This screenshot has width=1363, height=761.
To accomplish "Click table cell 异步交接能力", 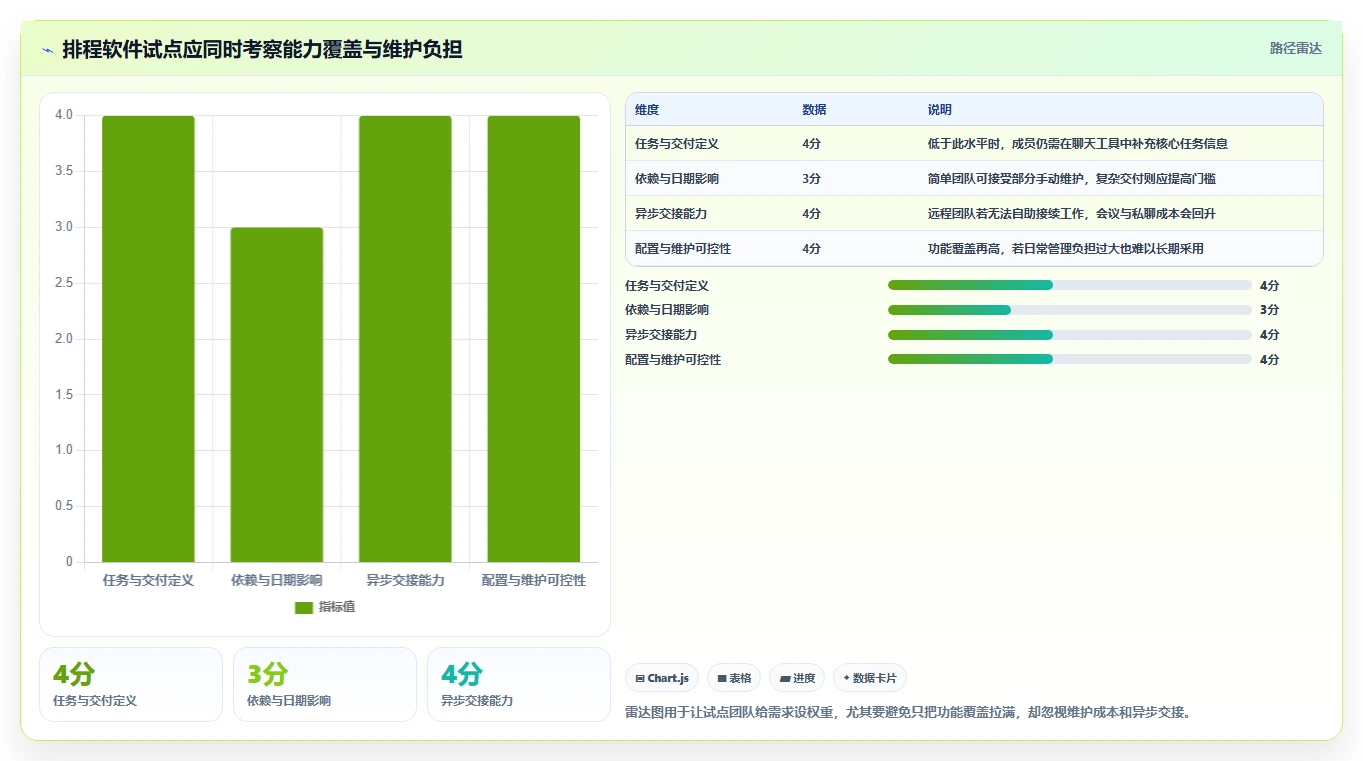I will 671,214.
